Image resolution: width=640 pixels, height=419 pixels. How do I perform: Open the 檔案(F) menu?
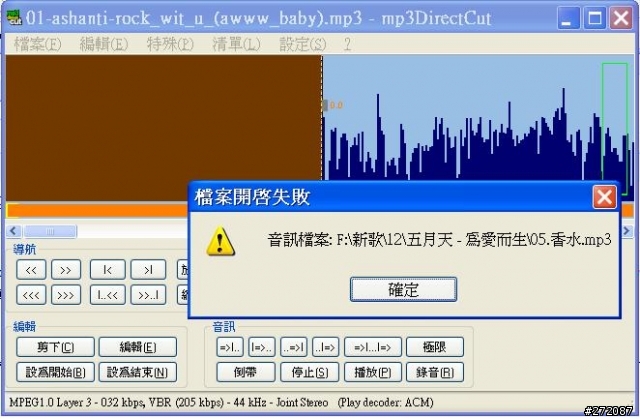tap(38, 44)
